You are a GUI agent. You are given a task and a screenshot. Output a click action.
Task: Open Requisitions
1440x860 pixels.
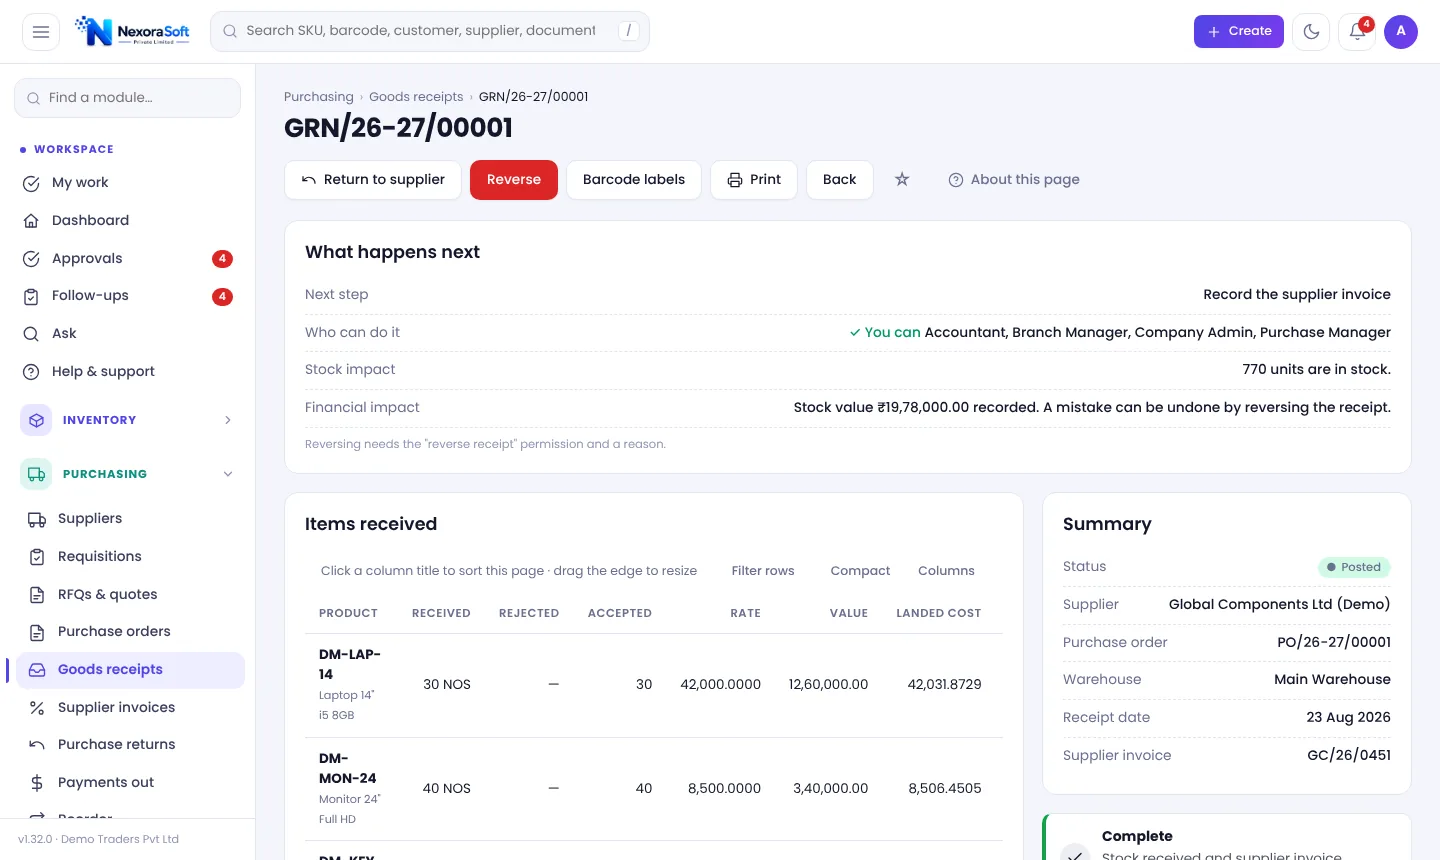(130, 557)
